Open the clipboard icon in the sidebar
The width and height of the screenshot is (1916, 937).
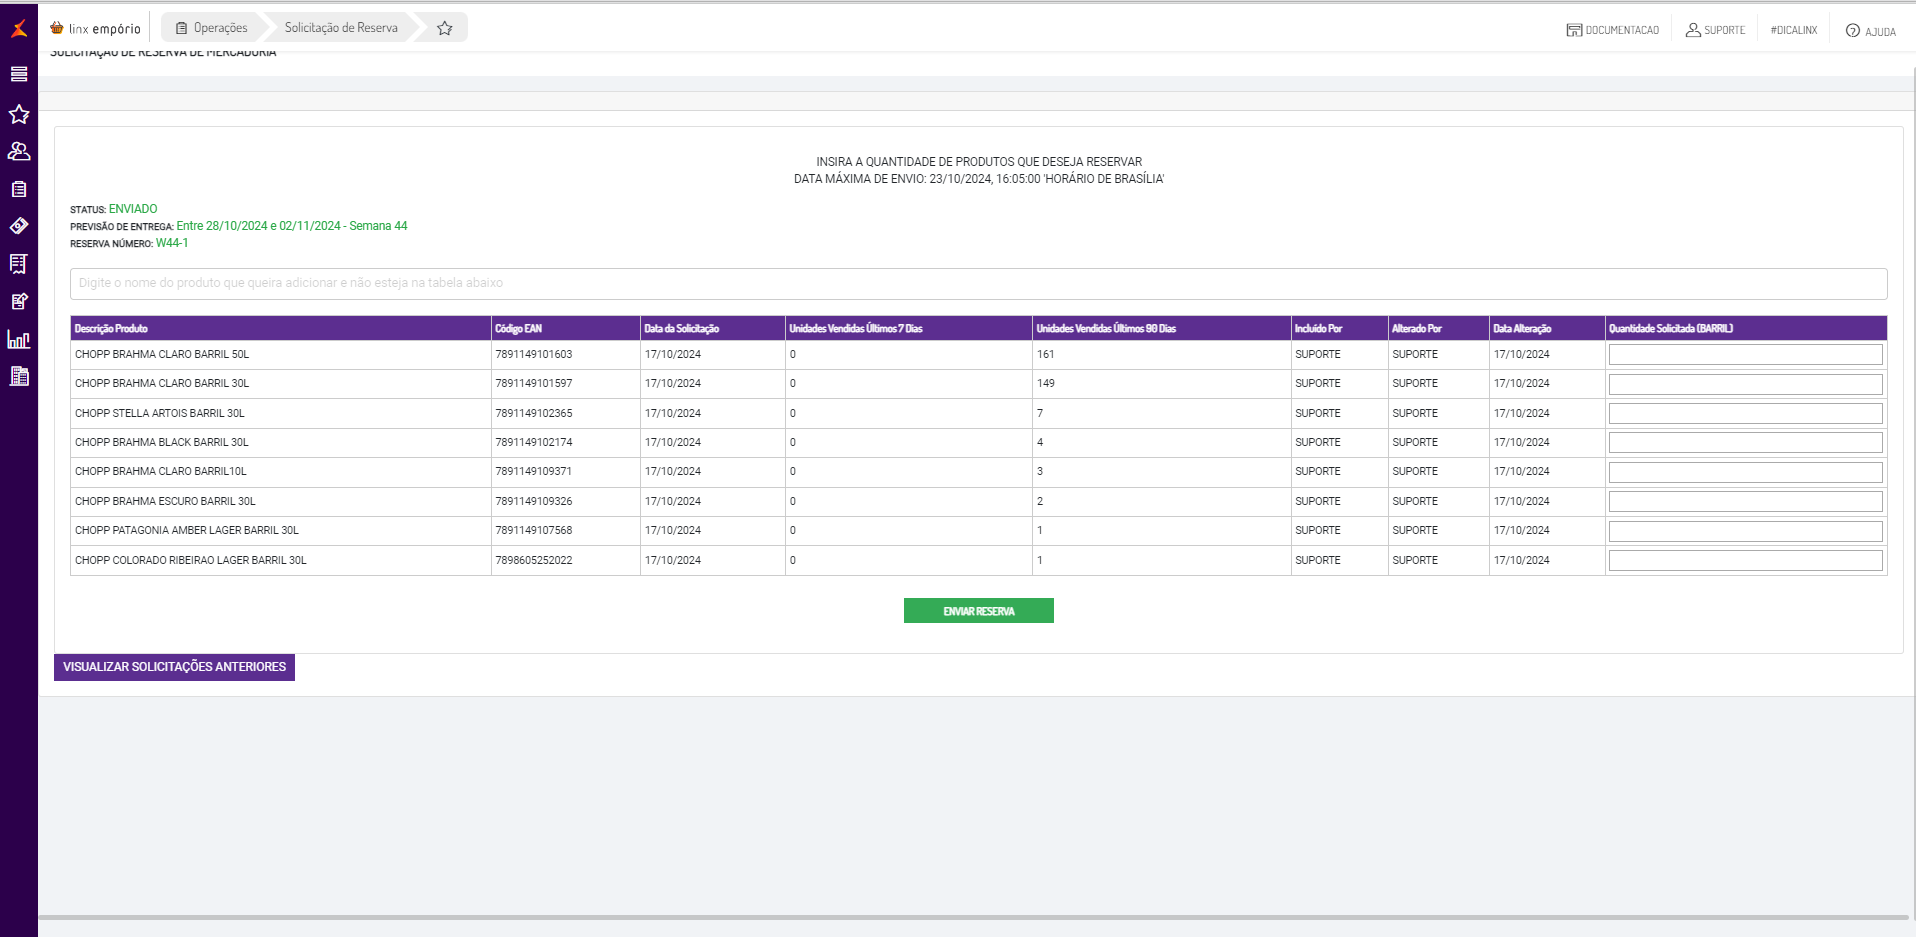(x=19, y=189)
